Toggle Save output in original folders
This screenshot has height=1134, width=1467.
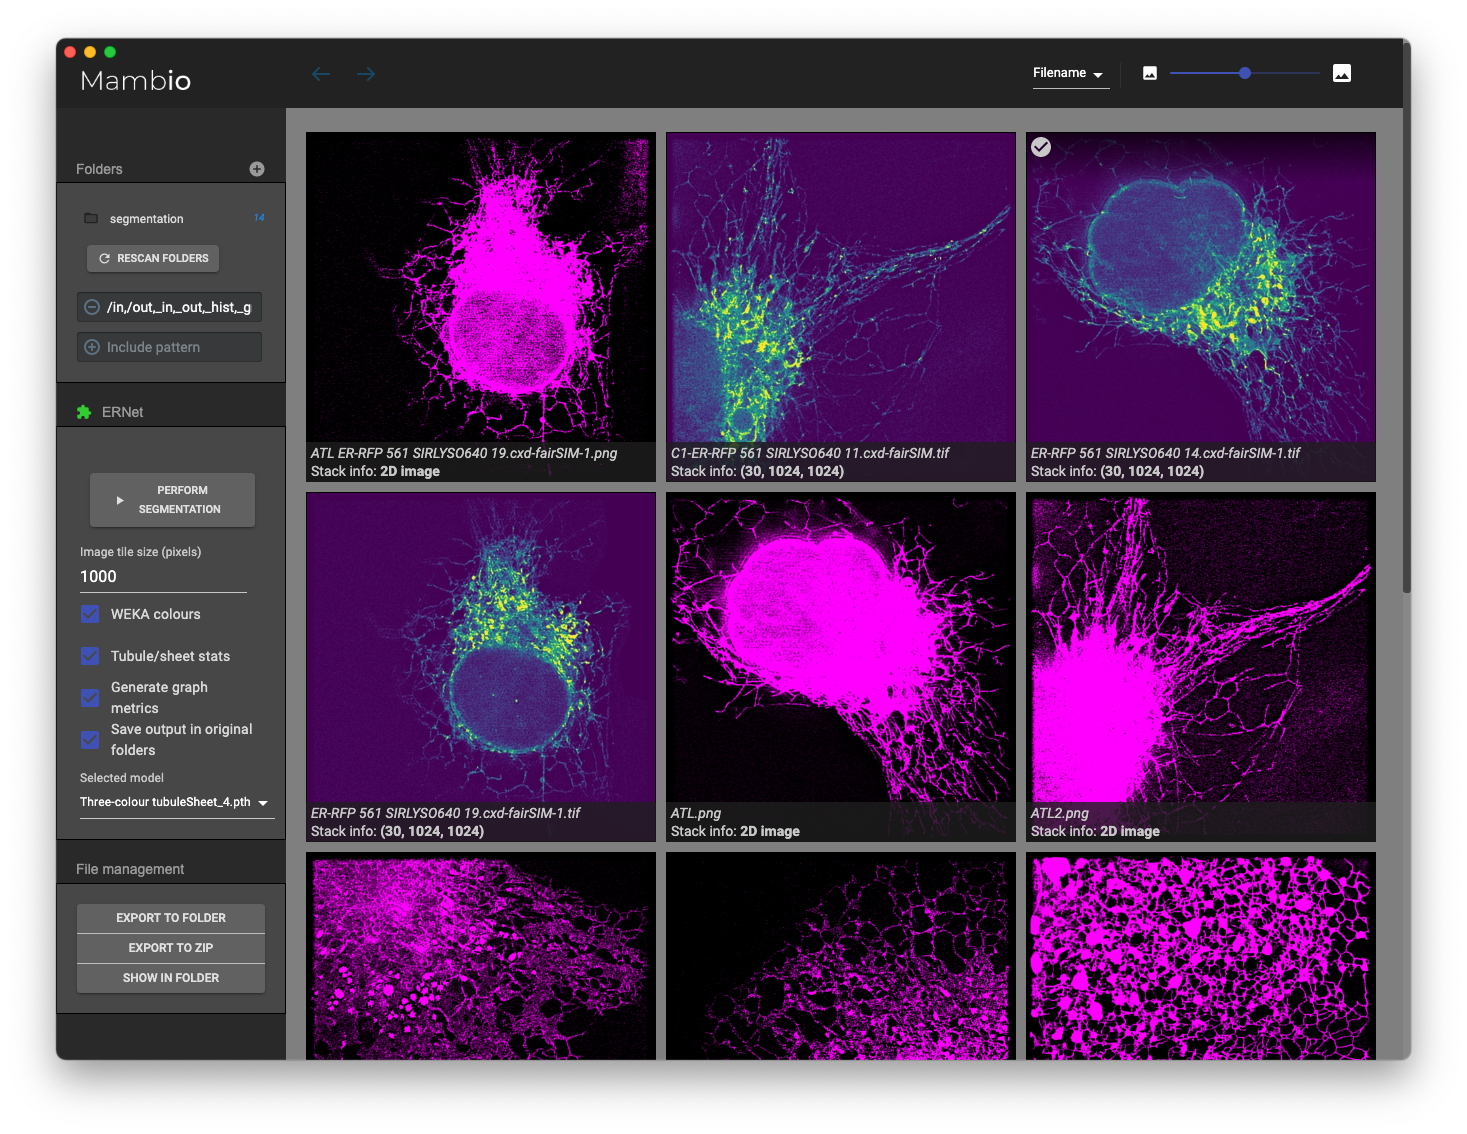pyautogui.click(x=90, y=740)
